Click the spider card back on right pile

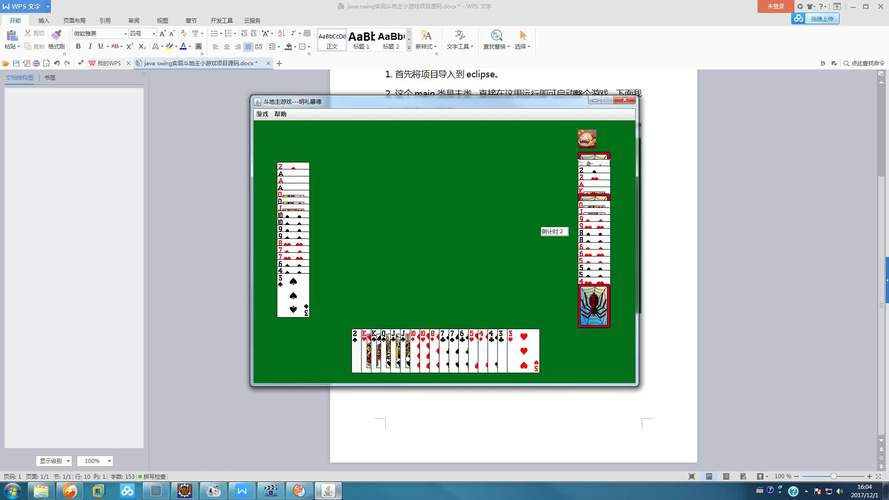pos(594,306)
